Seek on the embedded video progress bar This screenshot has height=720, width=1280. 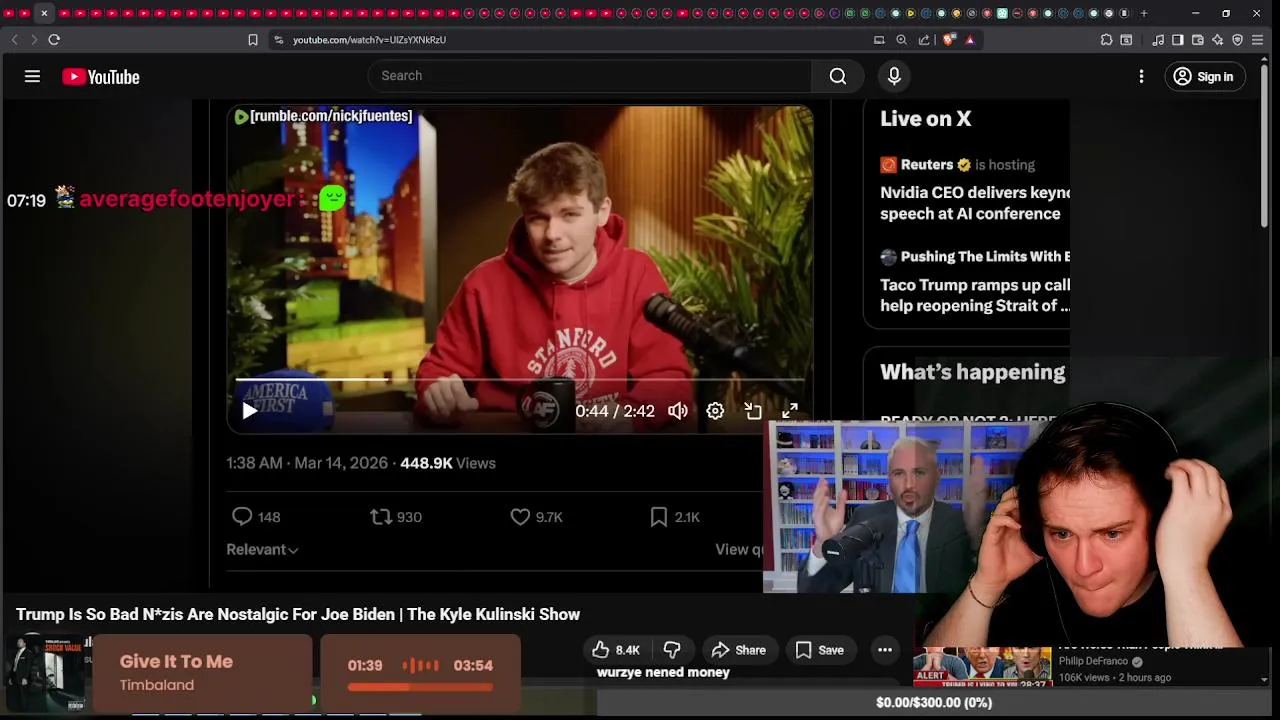(x=520, y=380)
